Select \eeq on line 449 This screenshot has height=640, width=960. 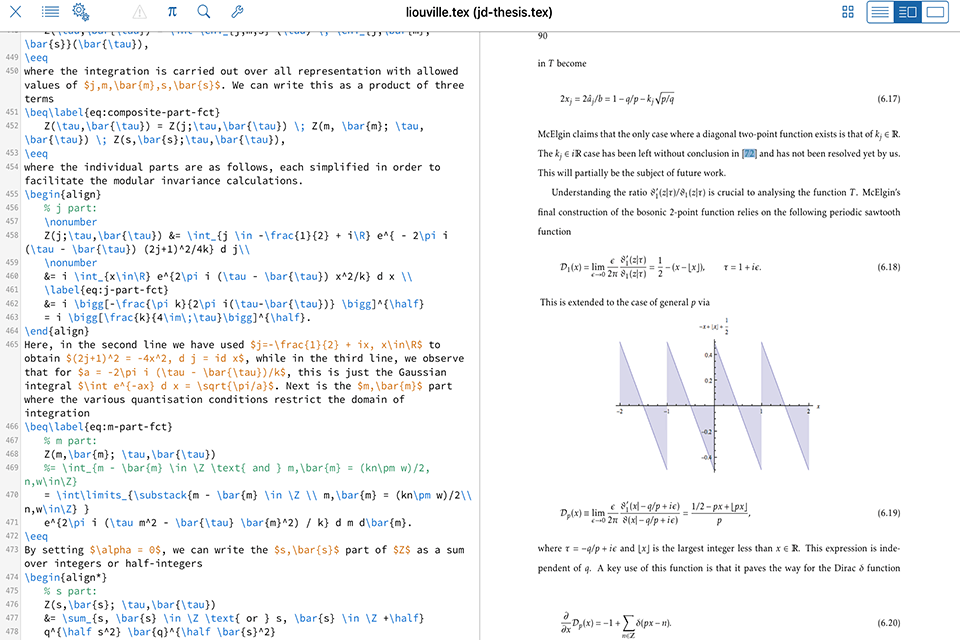click(x=36, y=58)
